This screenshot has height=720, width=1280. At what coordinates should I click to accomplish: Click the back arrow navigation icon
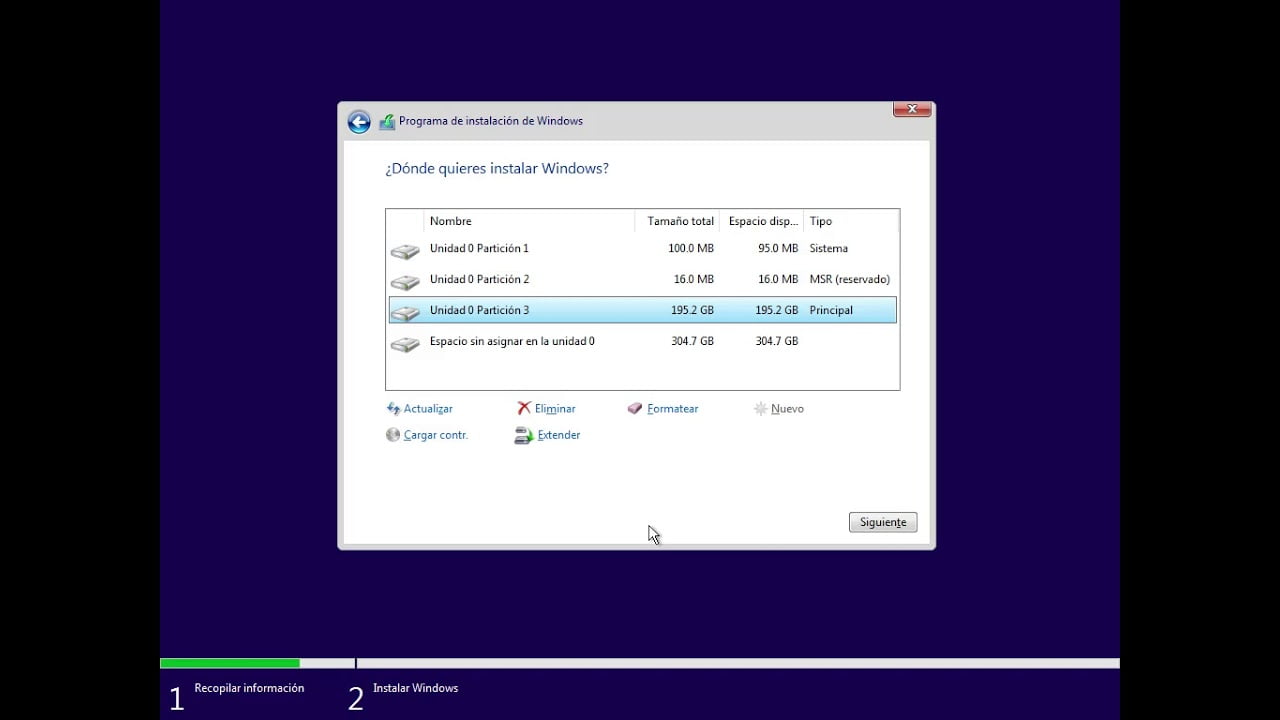[x=359, y=121]
